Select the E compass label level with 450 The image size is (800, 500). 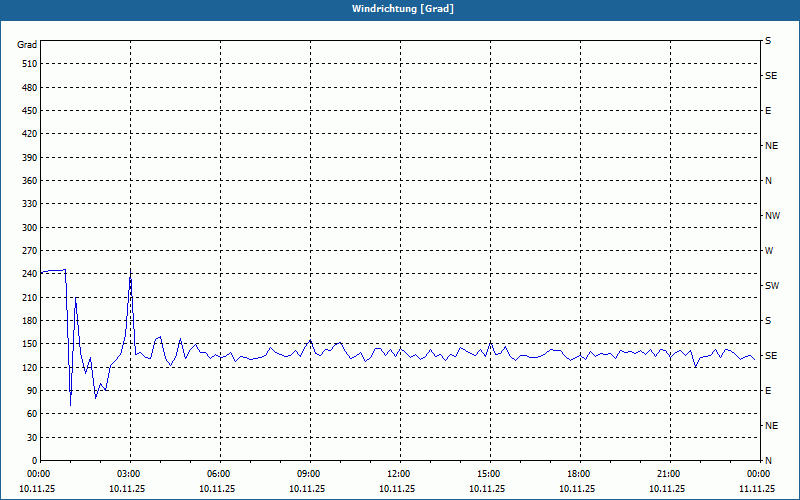(x=768, y=111)
